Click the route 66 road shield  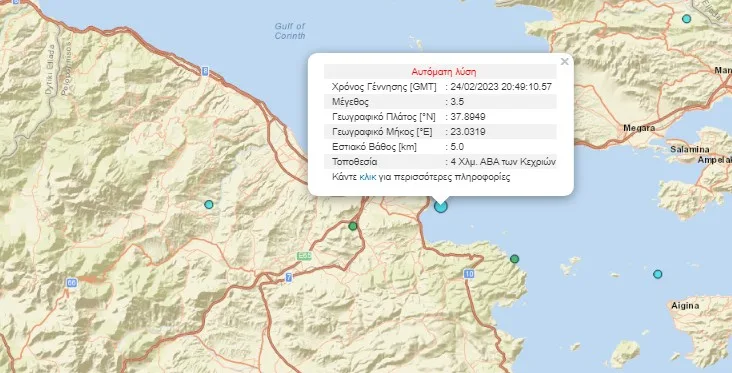71,282
